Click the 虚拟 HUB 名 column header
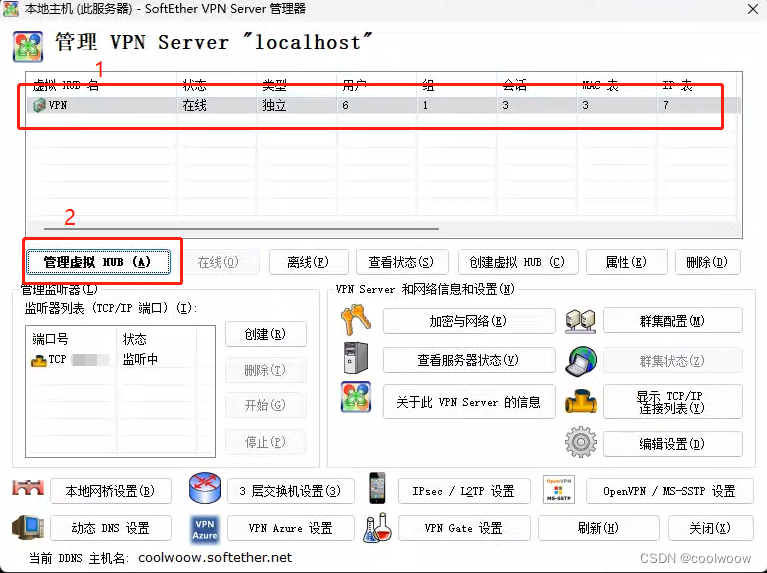Image resolution: width=767 pixels, height=573 pixels. coord(102,85)
